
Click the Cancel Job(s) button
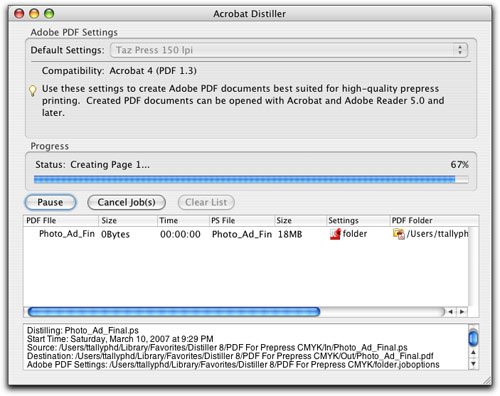point(126,202)
